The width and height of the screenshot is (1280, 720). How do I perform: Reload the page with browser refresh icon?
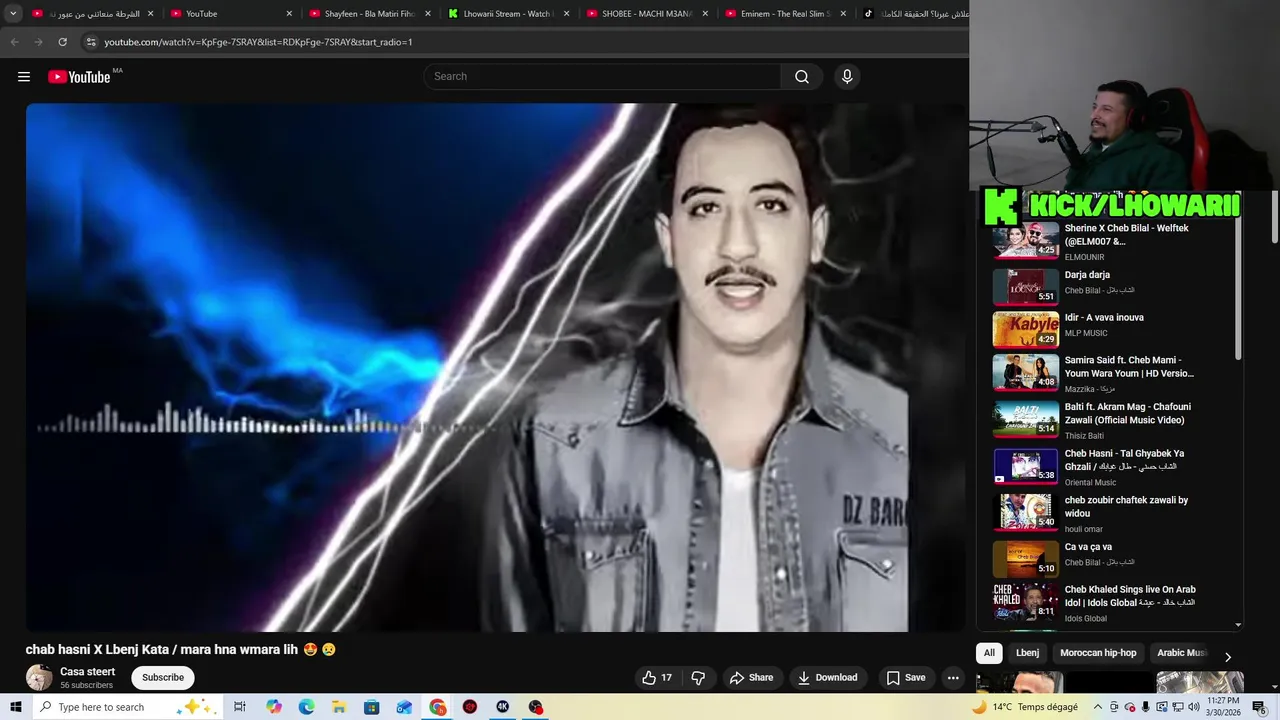(x=62, y=42)
